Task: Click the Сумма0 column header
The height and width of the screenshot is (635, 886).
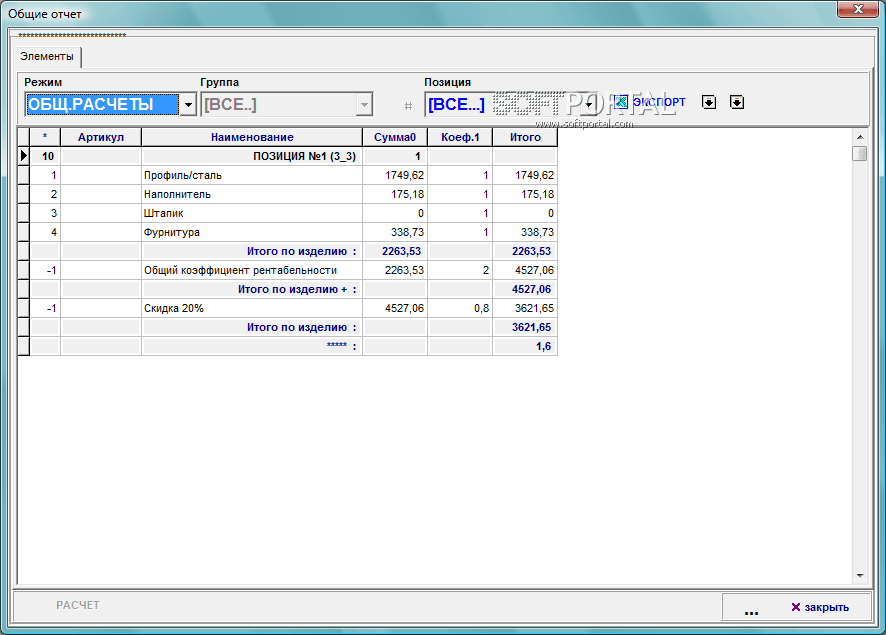Action: (395, 137)
